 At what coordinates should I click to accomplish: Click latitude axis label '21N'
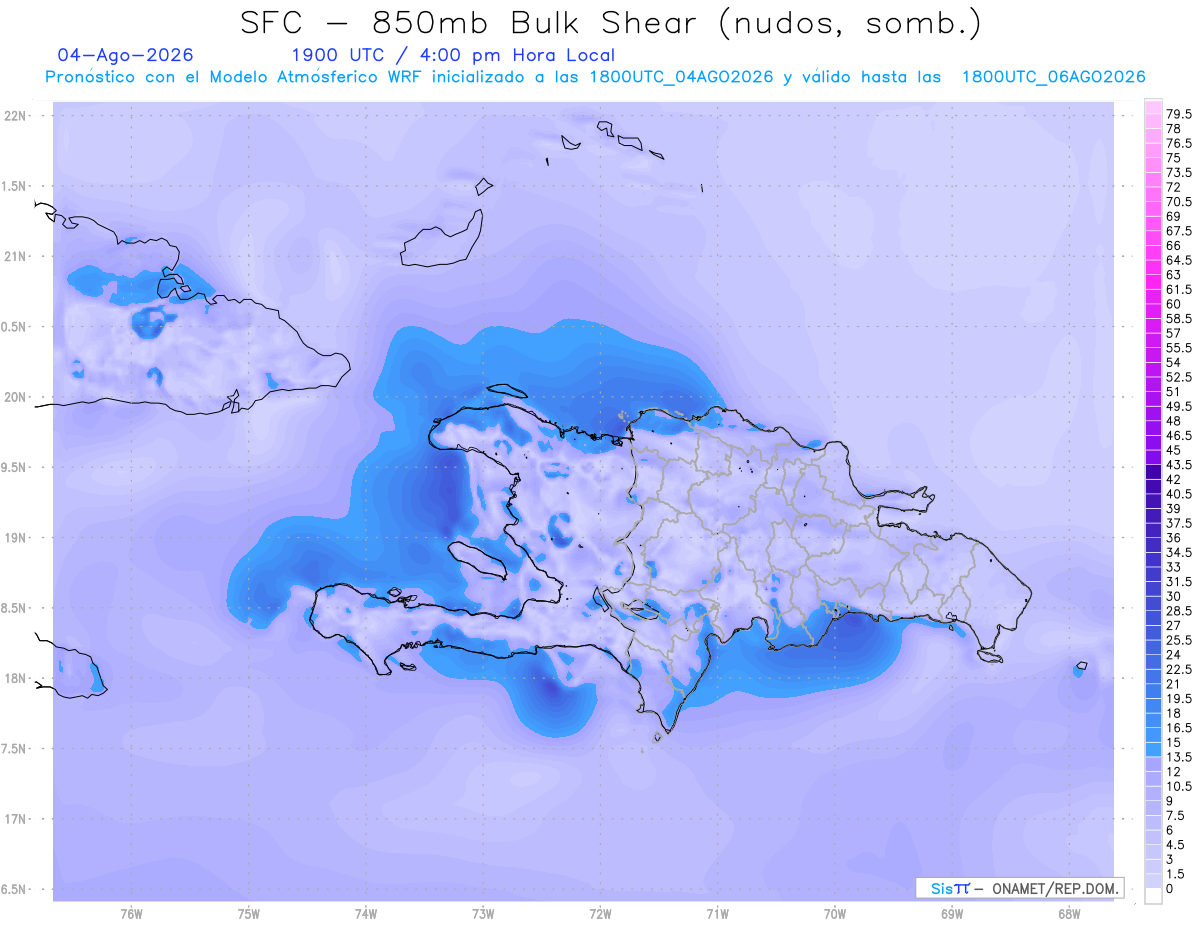15,256
